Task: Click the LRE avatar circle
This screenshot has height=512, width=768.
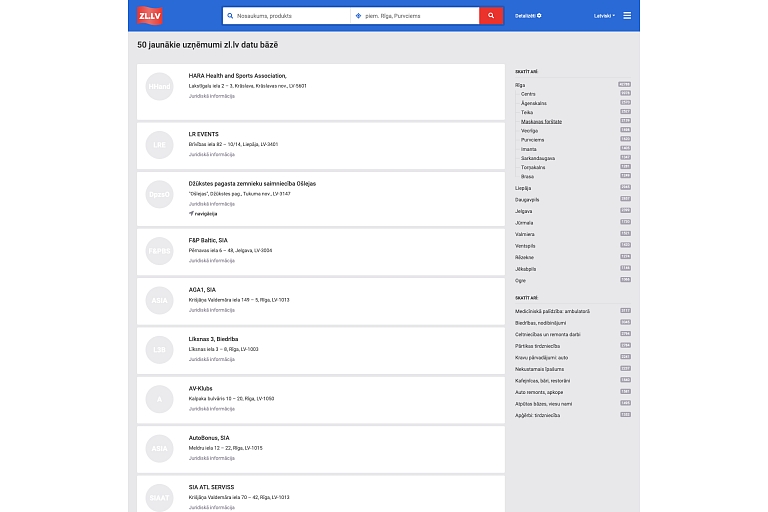Action: click(159, 145)
